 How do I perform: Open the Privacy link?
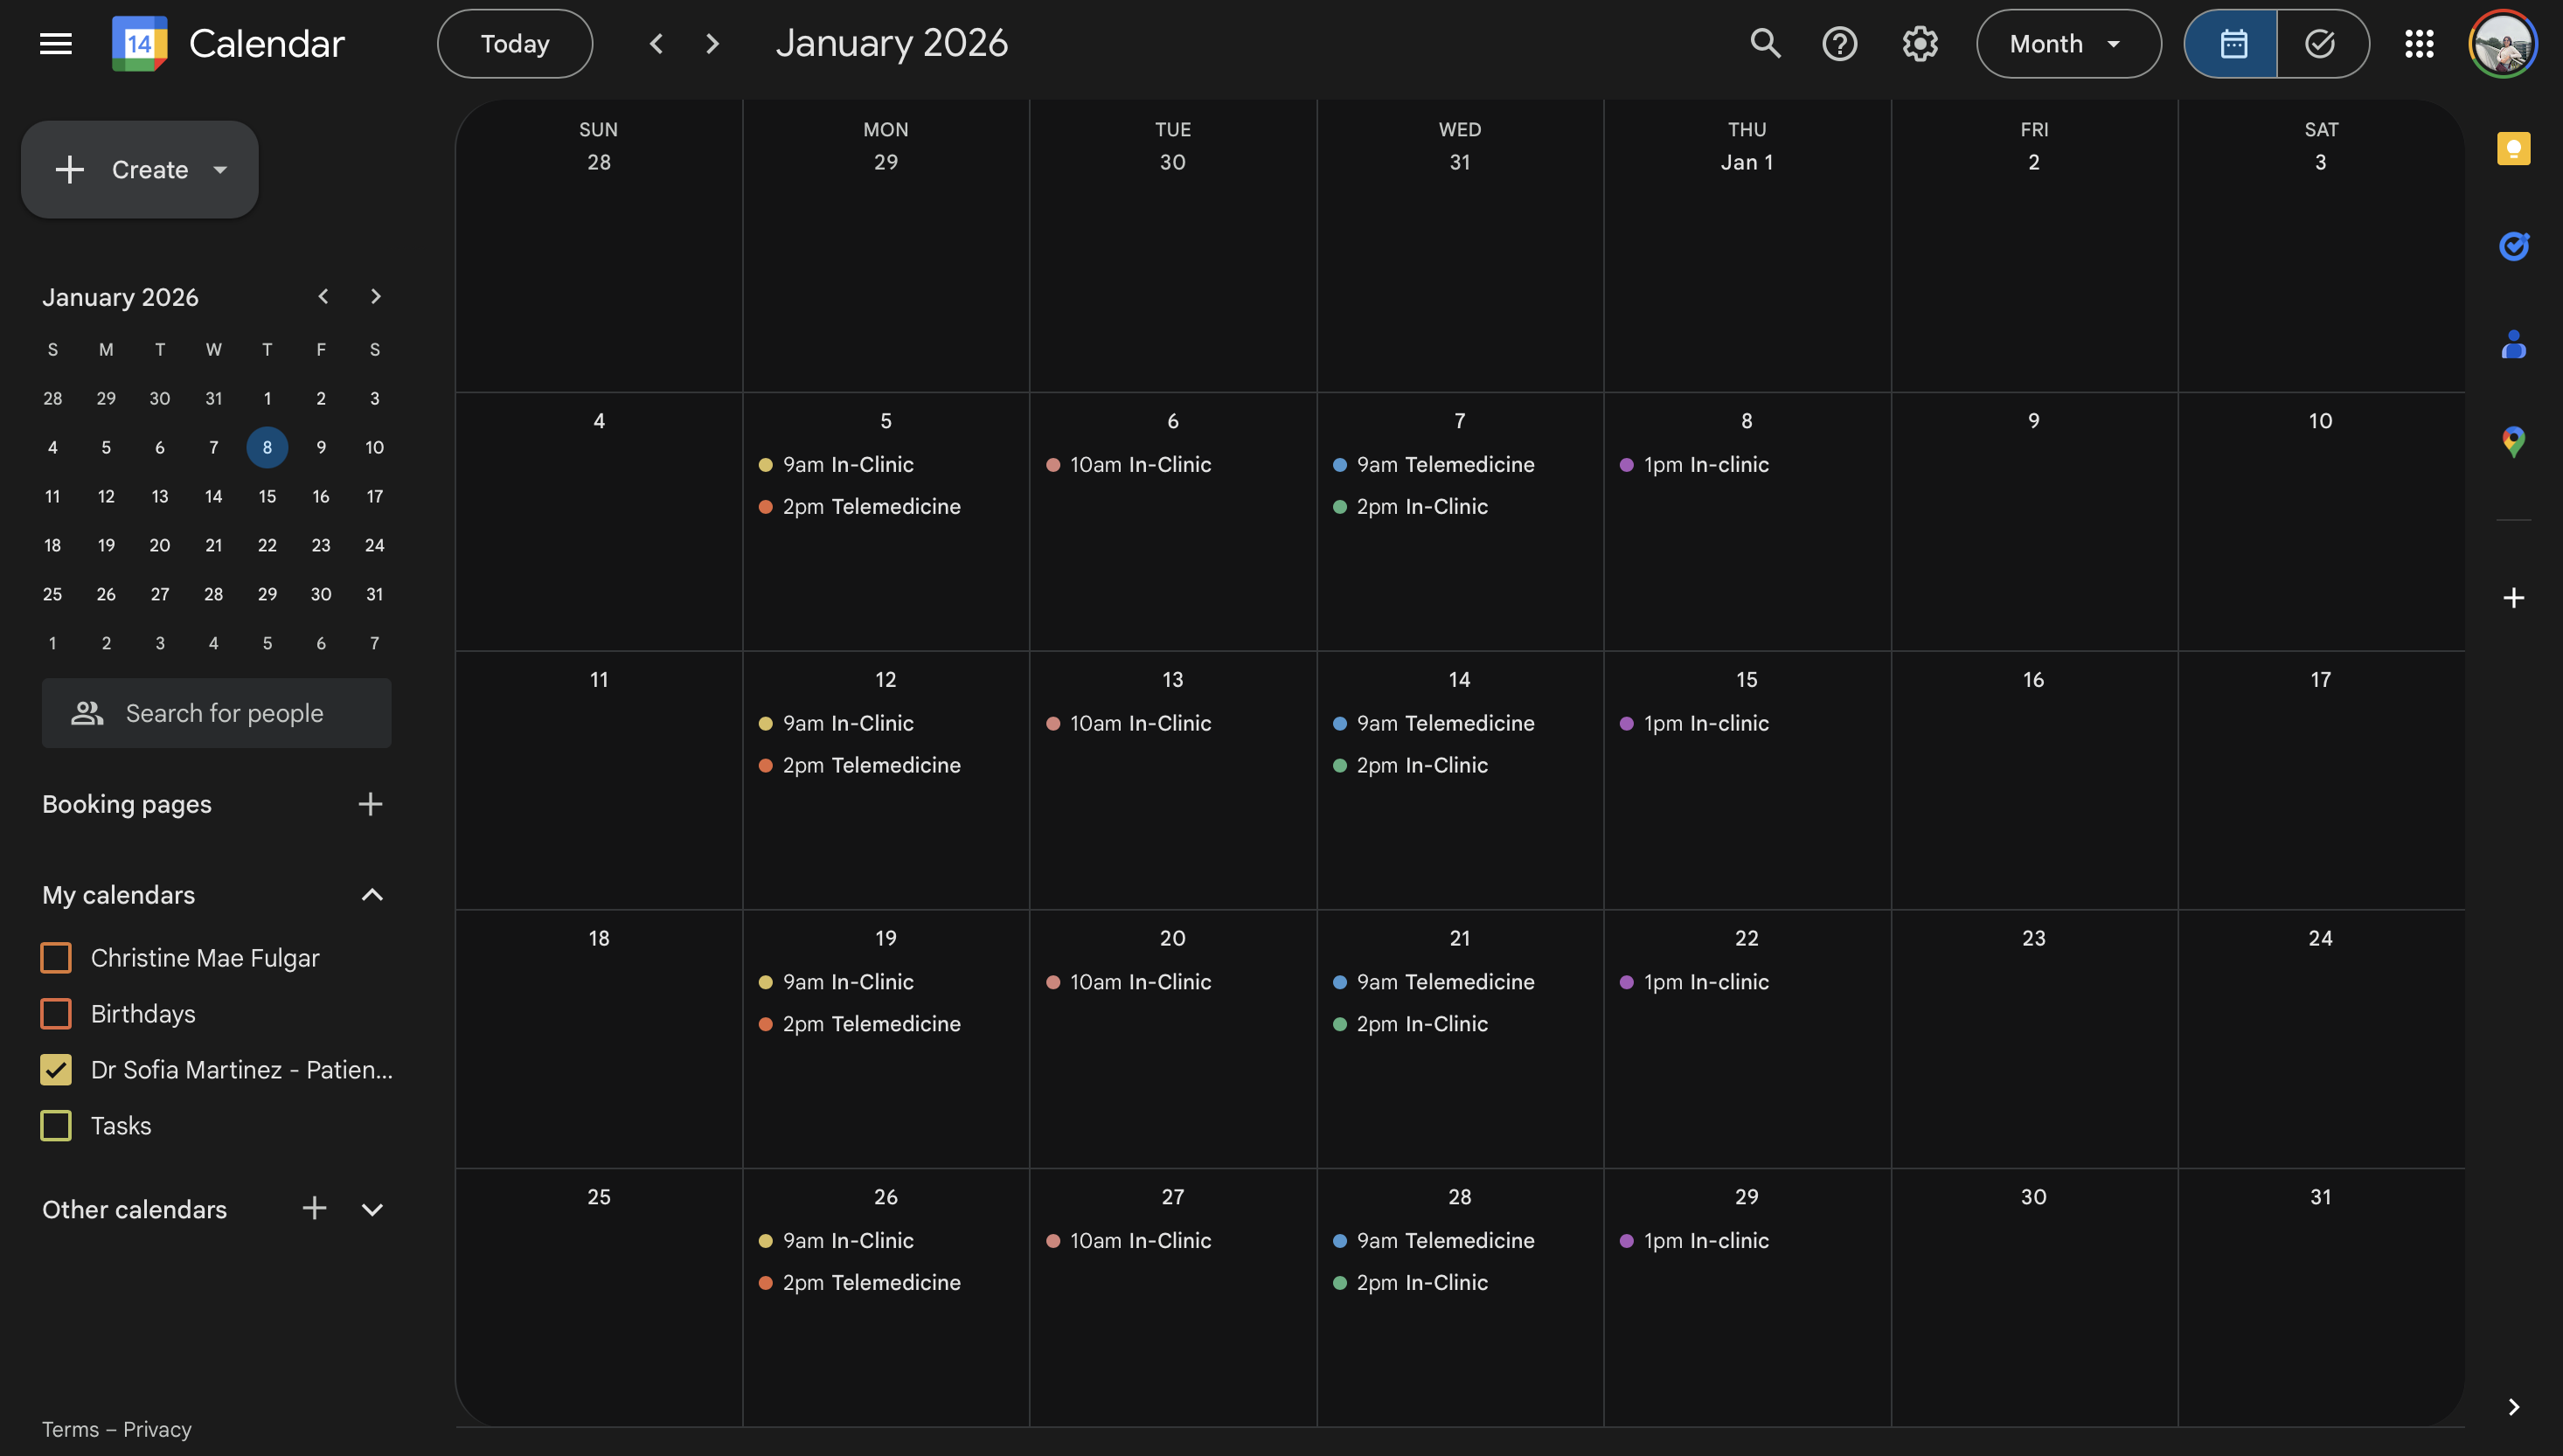pyautogui.click(x=157, y=1429)
